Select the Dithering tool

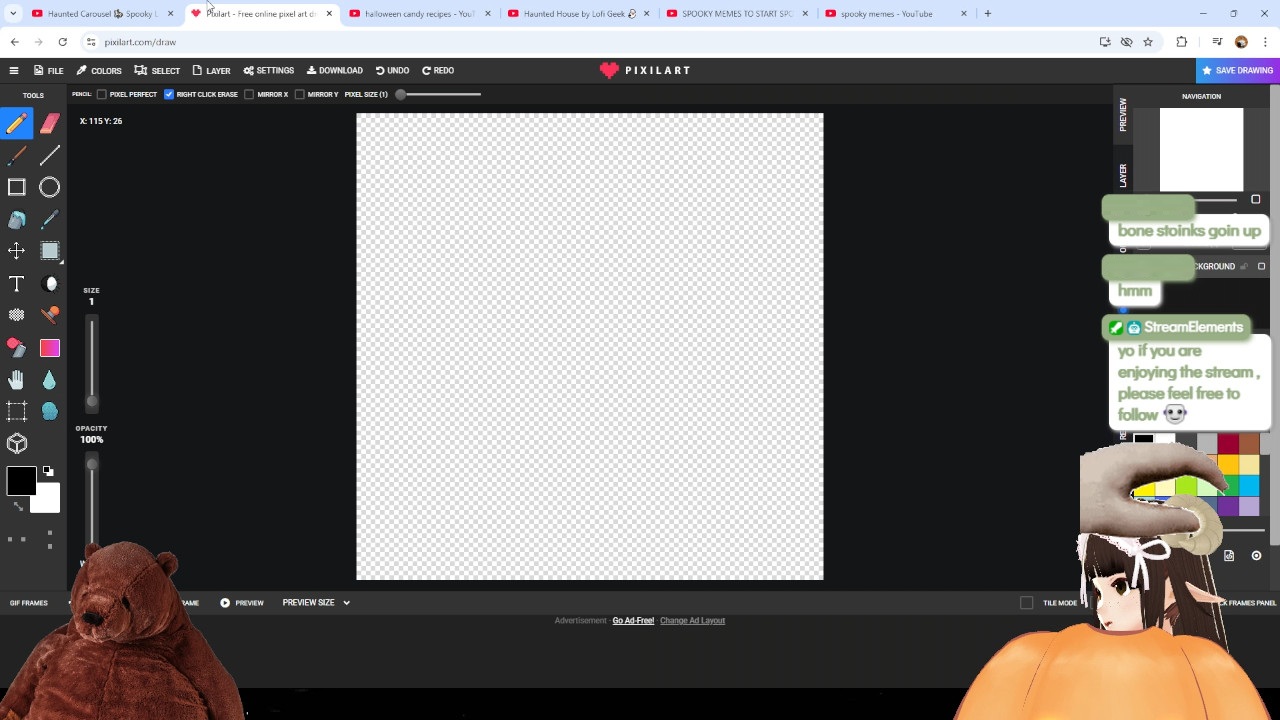click(17, 315)
